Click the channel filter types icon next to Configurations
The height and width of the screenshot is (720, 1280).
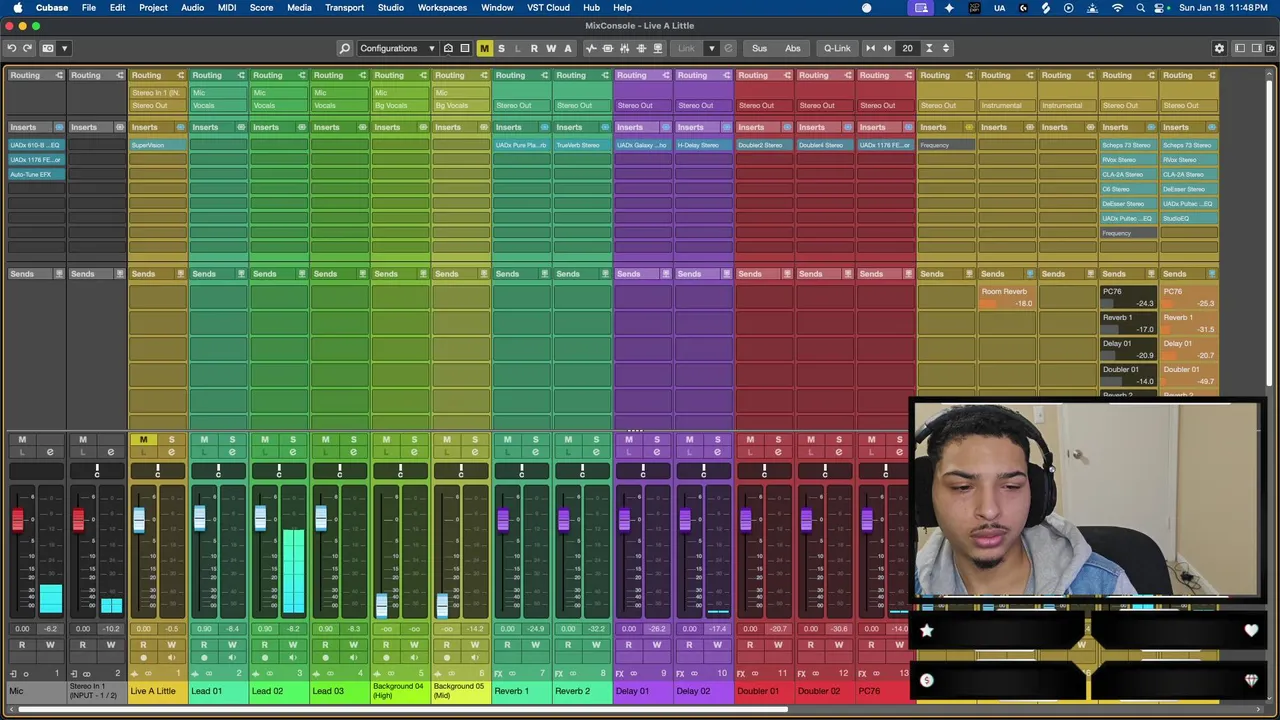click(448, 48)
